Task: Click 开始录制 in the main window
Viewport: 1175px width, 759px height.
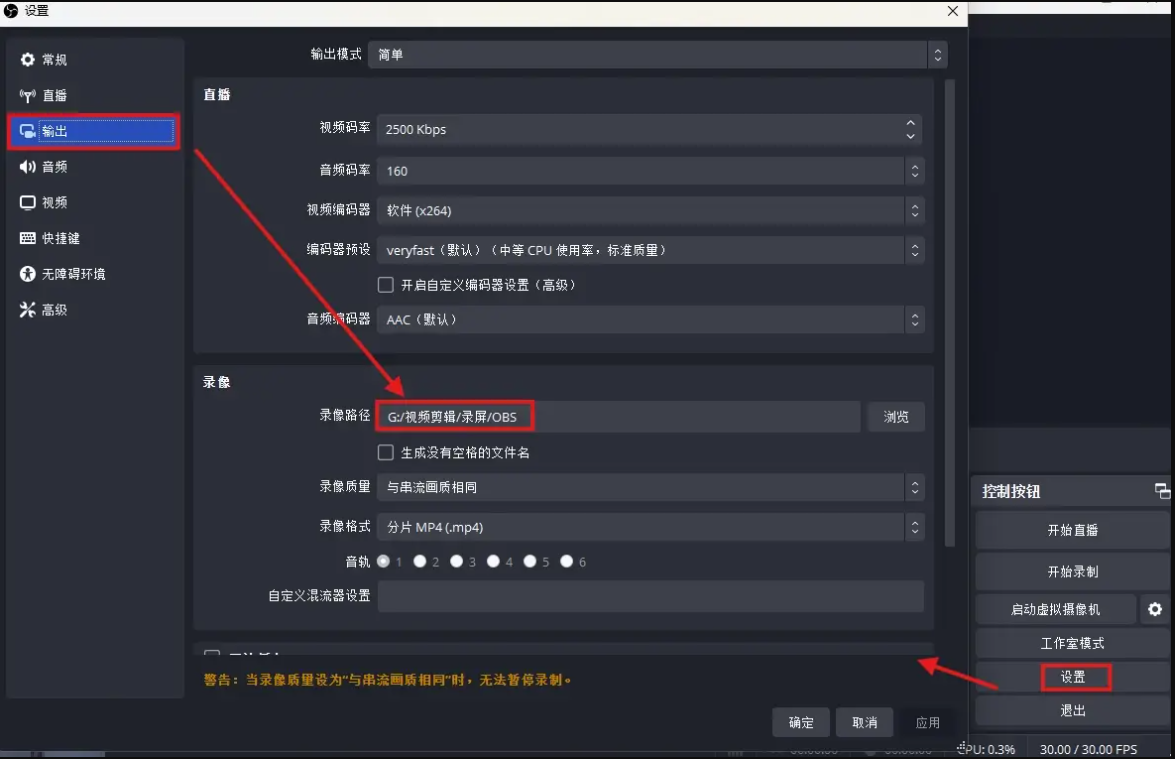Action: click(x=1072, y=572)
